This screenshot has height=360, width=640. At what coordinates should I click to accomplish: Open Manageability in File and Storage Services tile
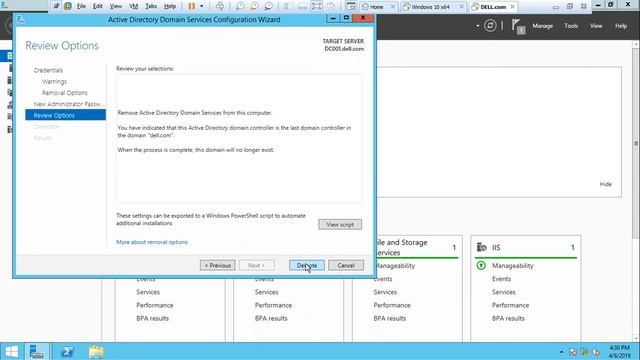395,266
